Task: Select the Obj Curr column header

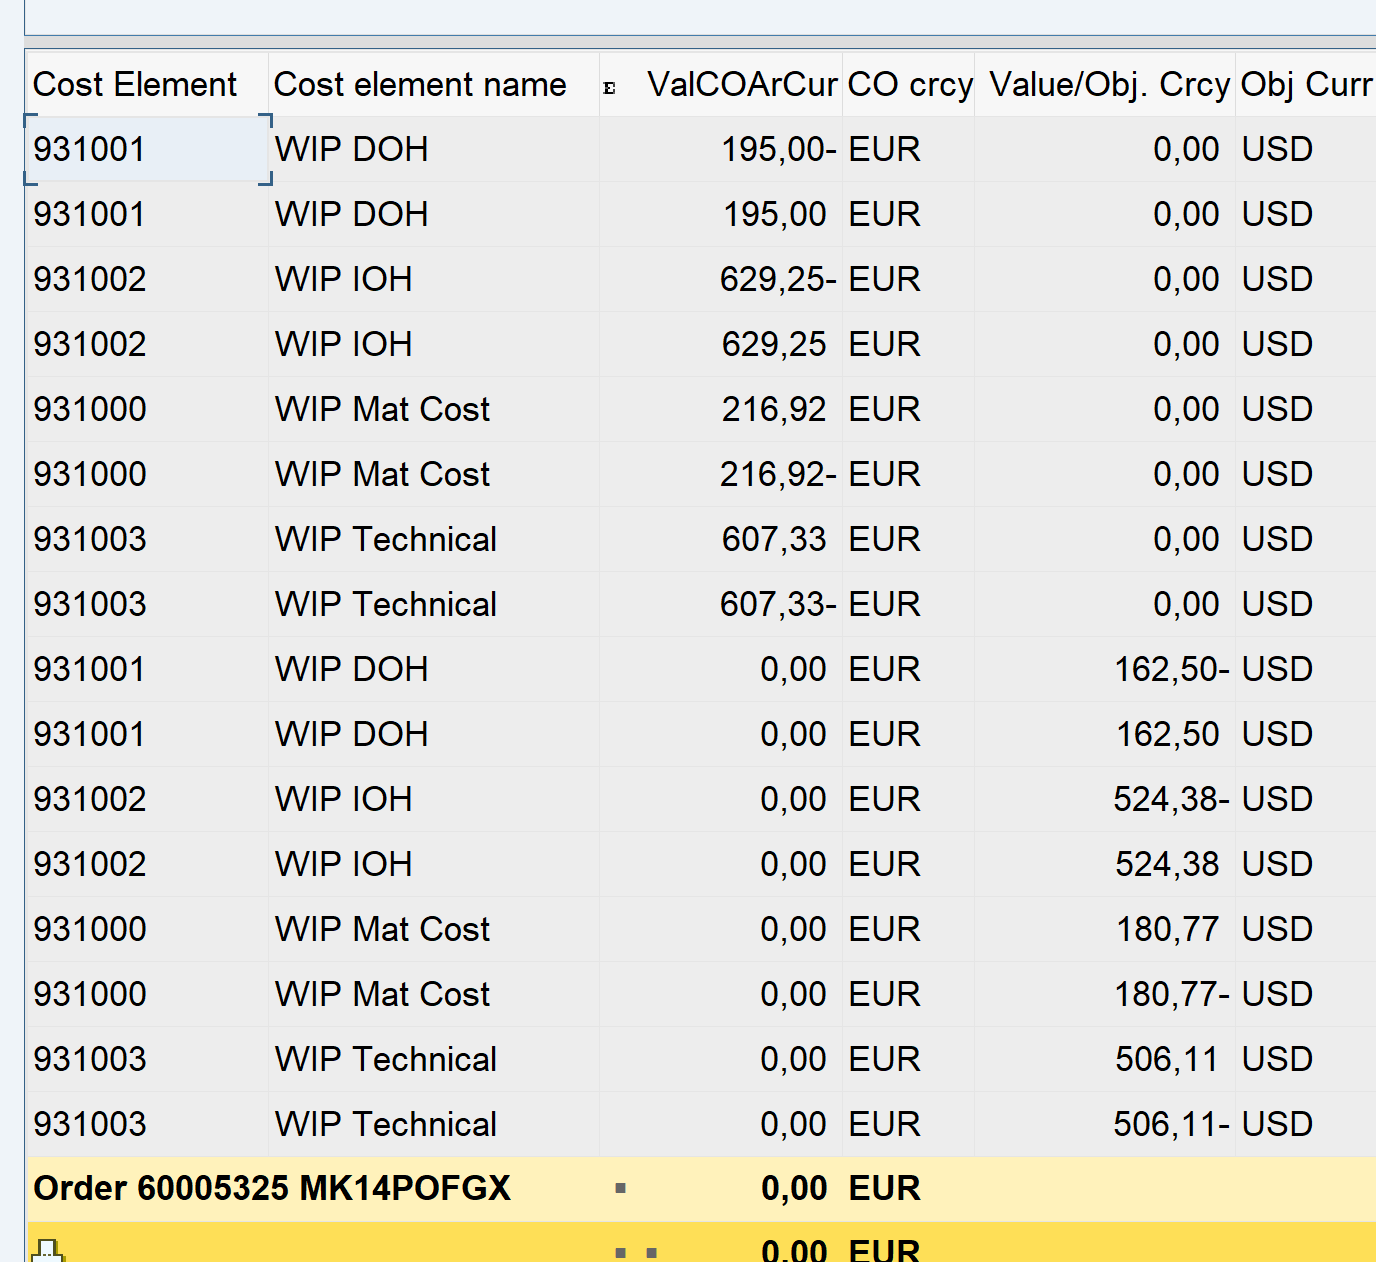Action: pyautogui.click(x=1305, y=85)
